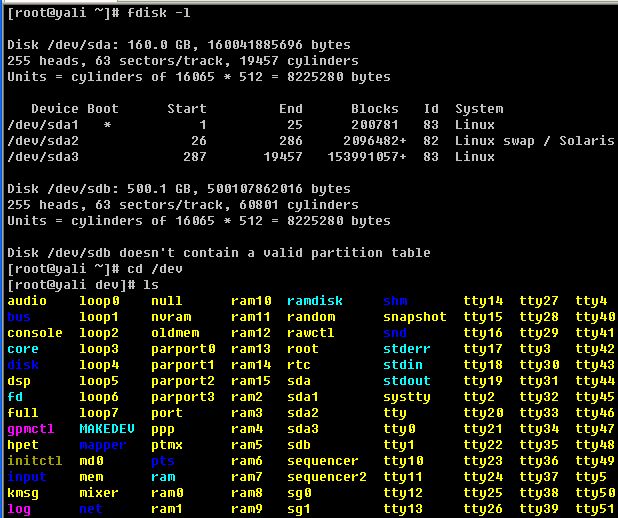Click the blue "mapper" directory entry

click(x=102, y=445)
